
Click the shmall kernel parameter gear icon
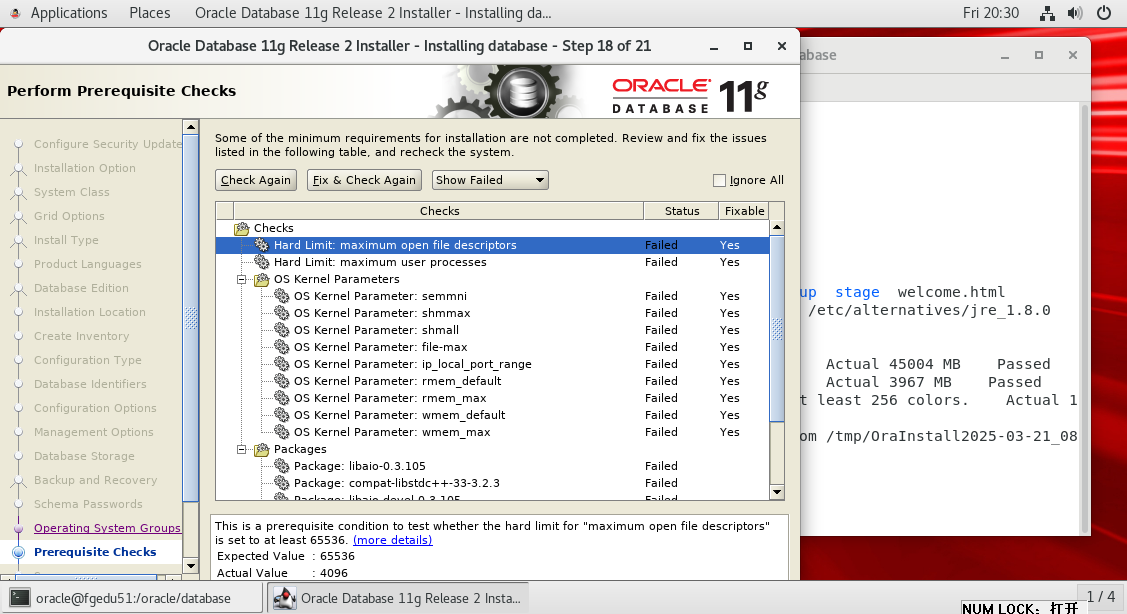pos(282,330)
